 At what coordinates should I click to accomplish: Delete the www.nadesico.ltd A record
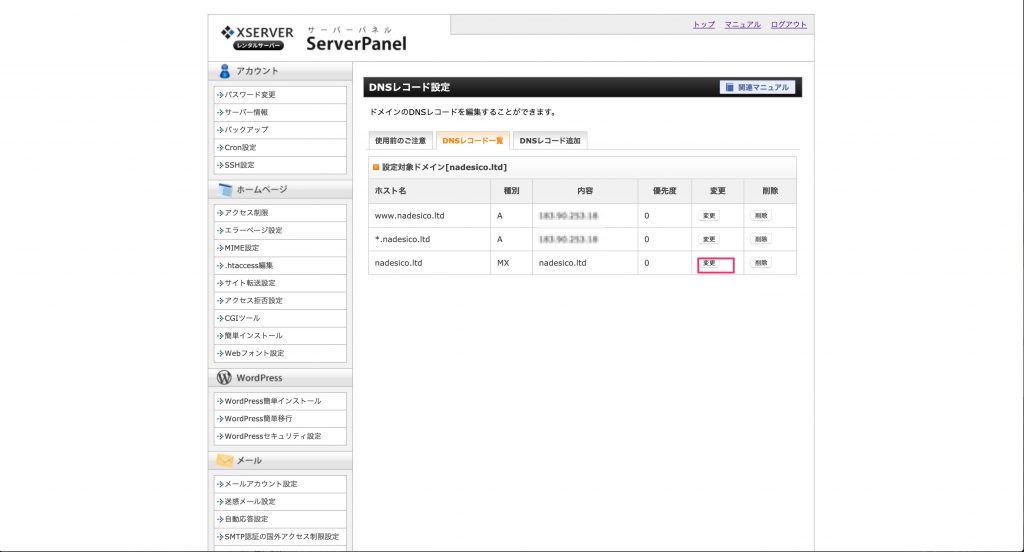[x=761, y=215]
